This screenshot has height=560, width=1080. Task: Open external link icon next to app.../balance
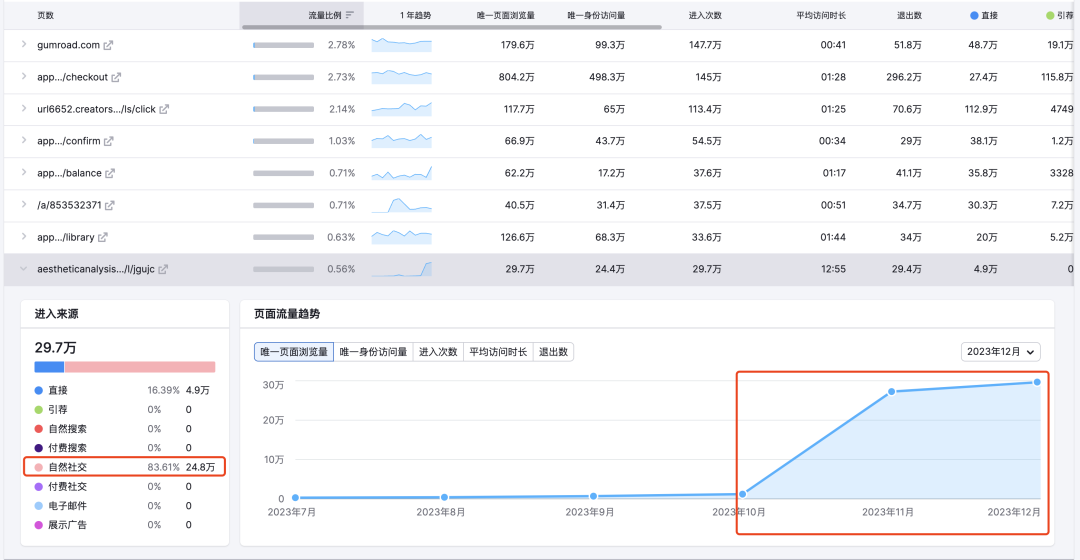pyautogui.click(x=111, y=173)
